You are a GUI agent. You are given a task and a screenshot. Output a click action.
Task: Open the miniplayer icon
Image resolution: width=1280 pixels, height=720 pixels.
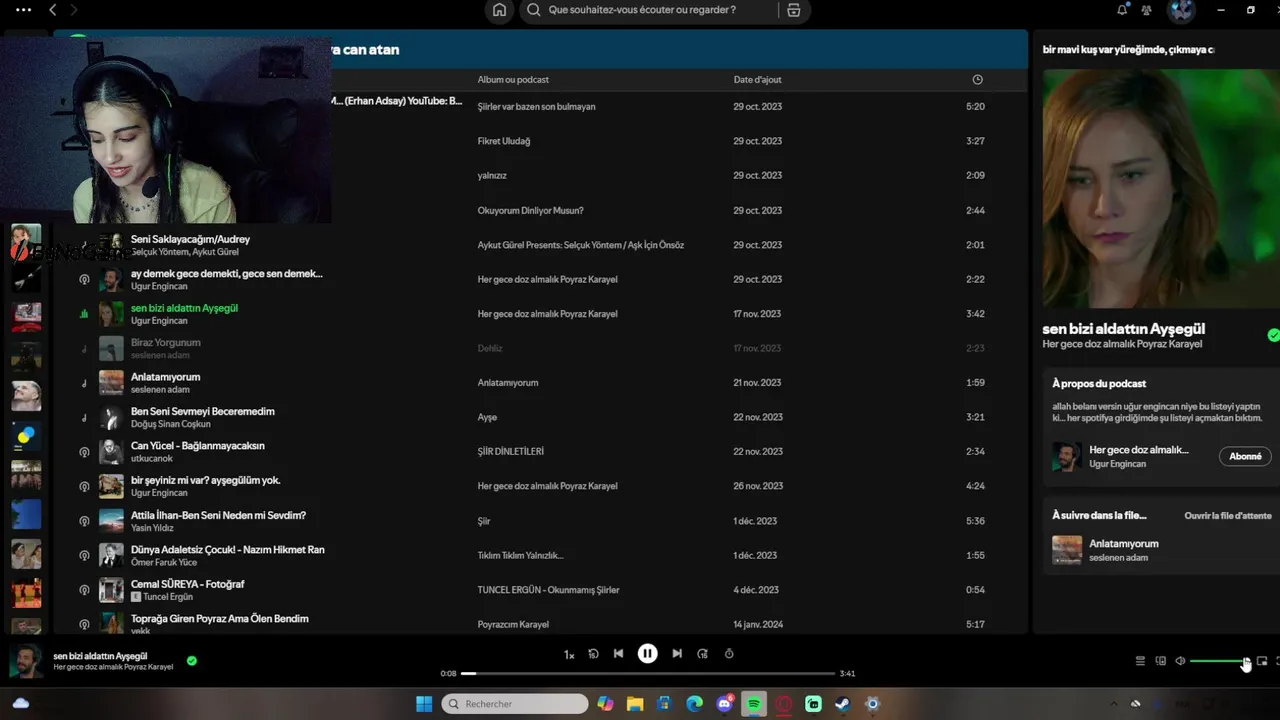coord(1262,661)
